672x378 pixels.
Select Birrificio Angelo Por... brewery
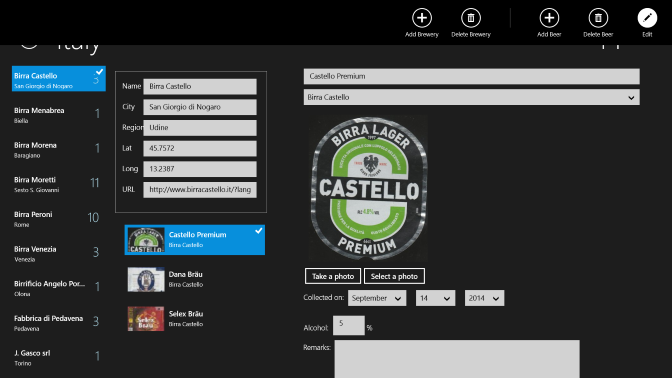click(59, 288)
